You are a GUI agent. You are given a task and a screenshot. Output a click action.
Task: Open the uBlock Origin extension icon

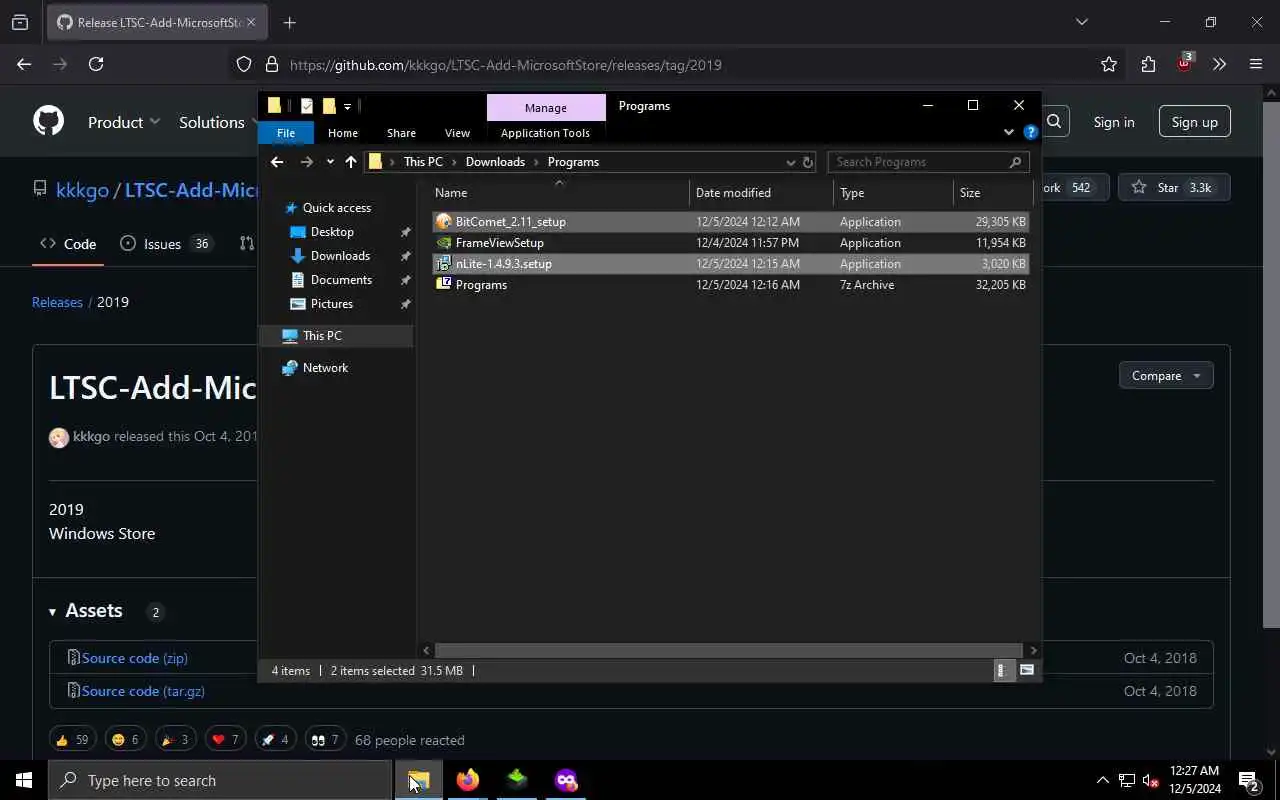[1184, 63]
